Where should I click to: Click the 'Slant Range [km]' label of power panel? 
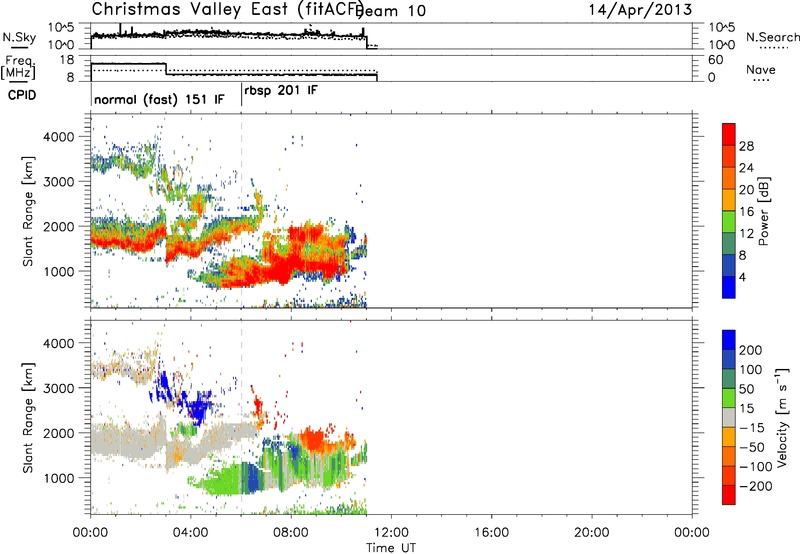28,211
